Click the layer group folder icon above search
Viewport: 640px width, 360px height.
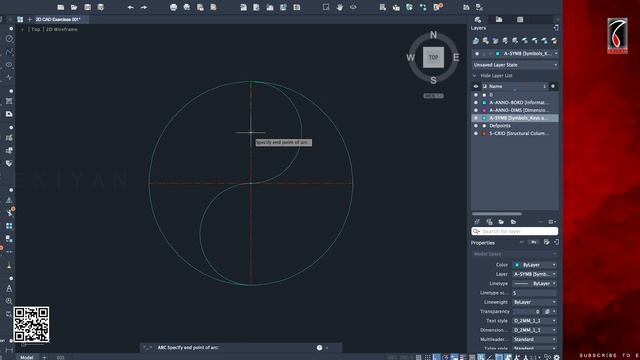click(501, 222)
